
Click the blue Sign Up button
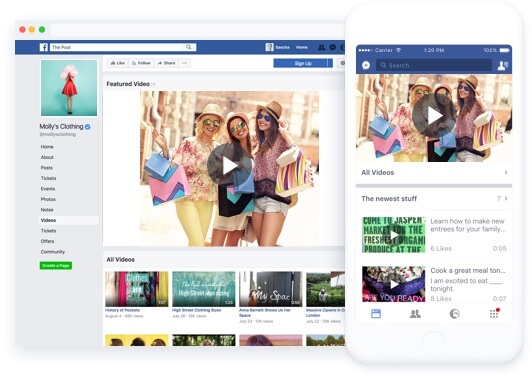[303, 63]
